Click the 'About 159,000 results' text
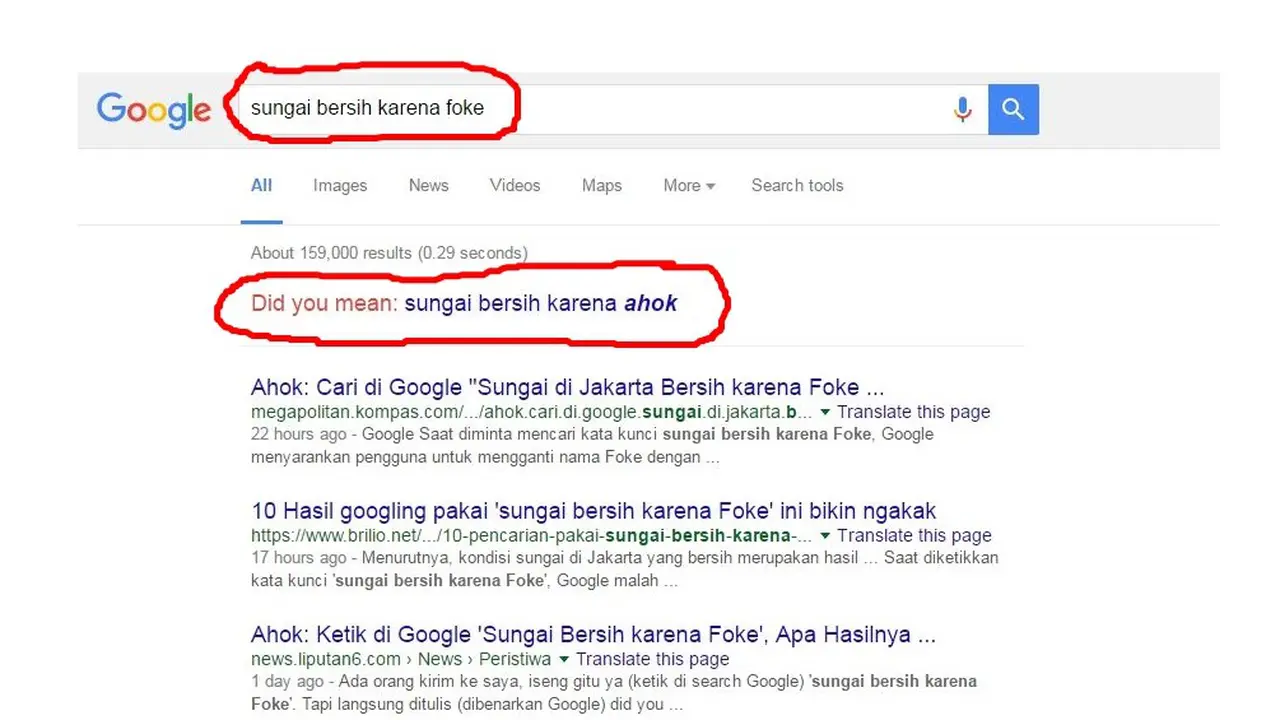 (x=389, y=253)
